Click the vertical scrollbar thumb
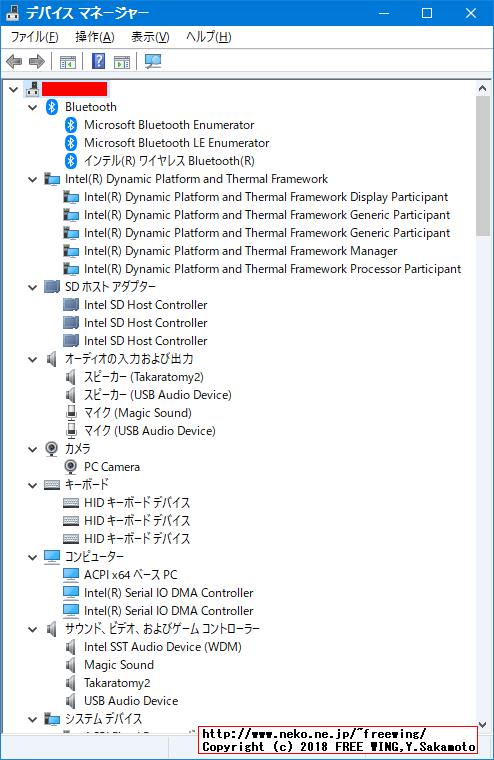 482,166
